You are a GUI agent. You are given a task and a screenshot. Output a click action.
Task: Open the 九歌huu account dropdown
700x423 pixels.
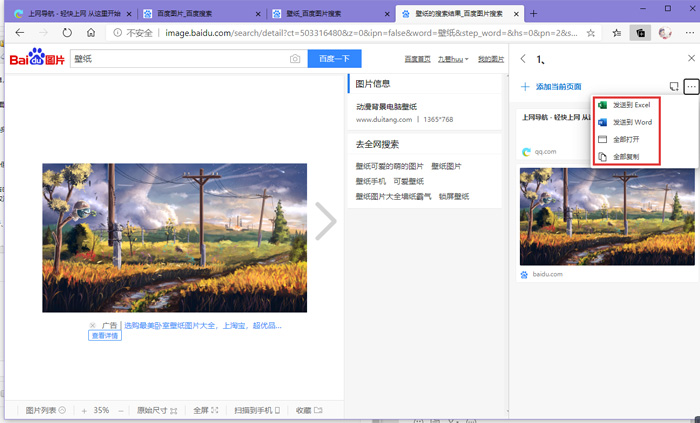(x=453, y=59)
